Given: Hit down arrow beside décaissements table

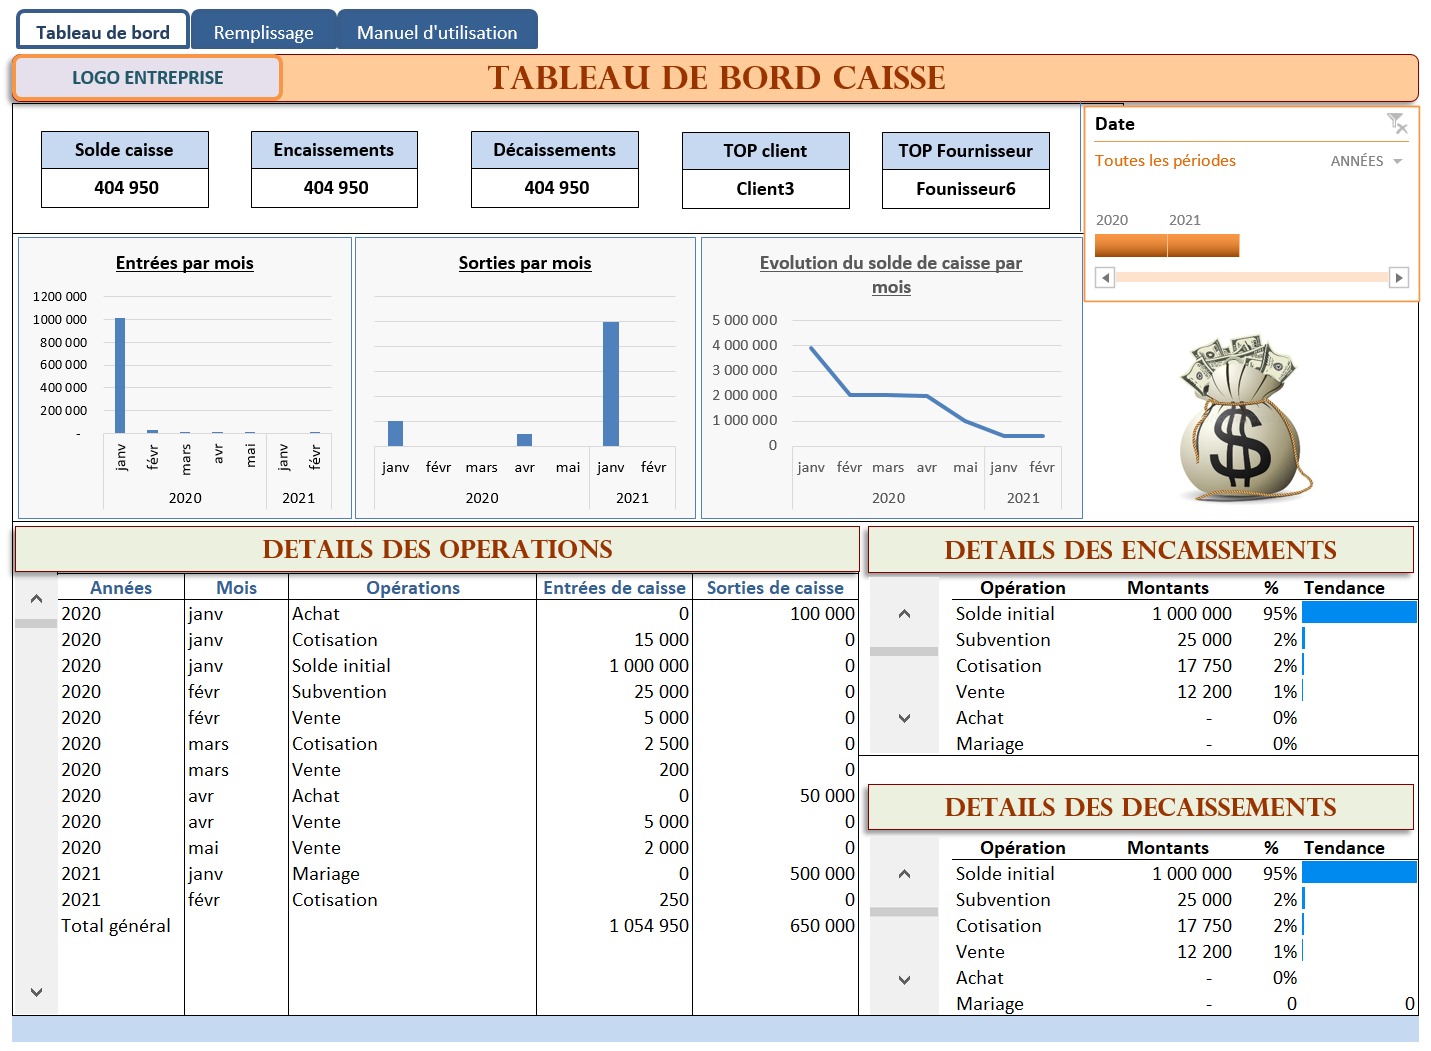Looking at the screenshot, I should (904, 980).
